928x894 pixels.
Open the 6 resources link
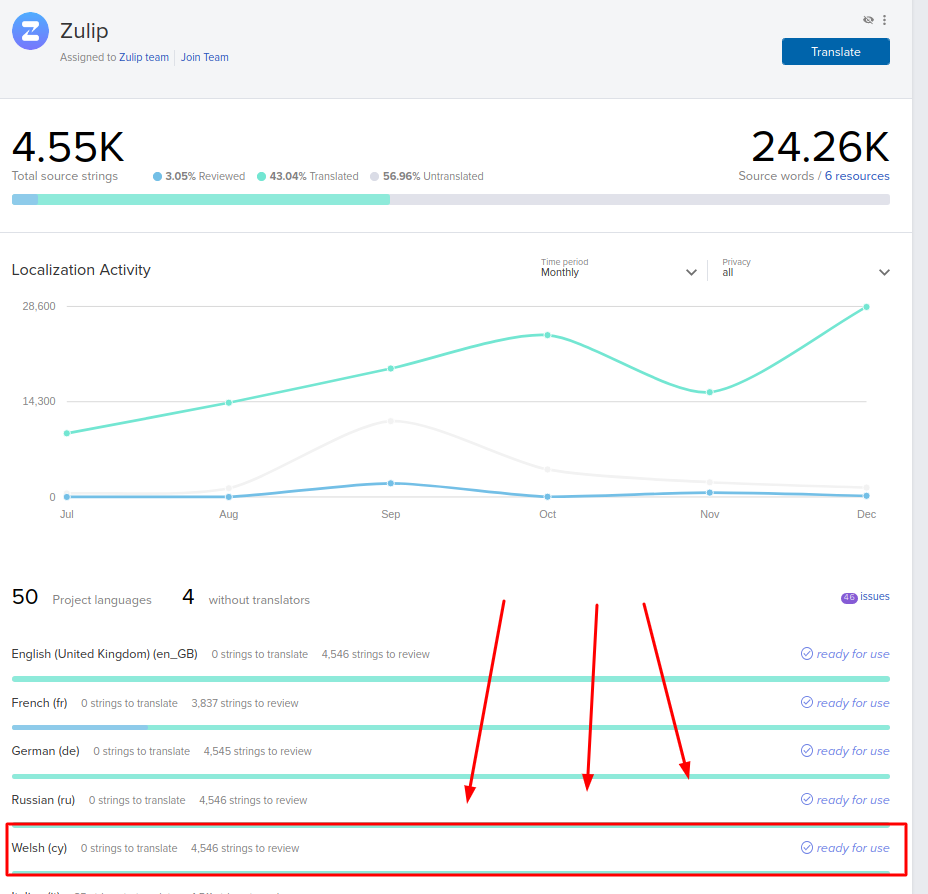[x=856, y=176]
